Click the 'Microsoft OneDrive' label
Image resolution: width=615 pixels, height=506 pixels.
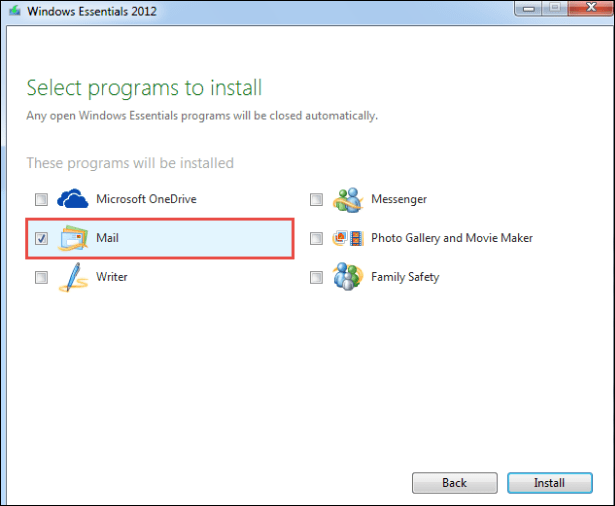146,199
